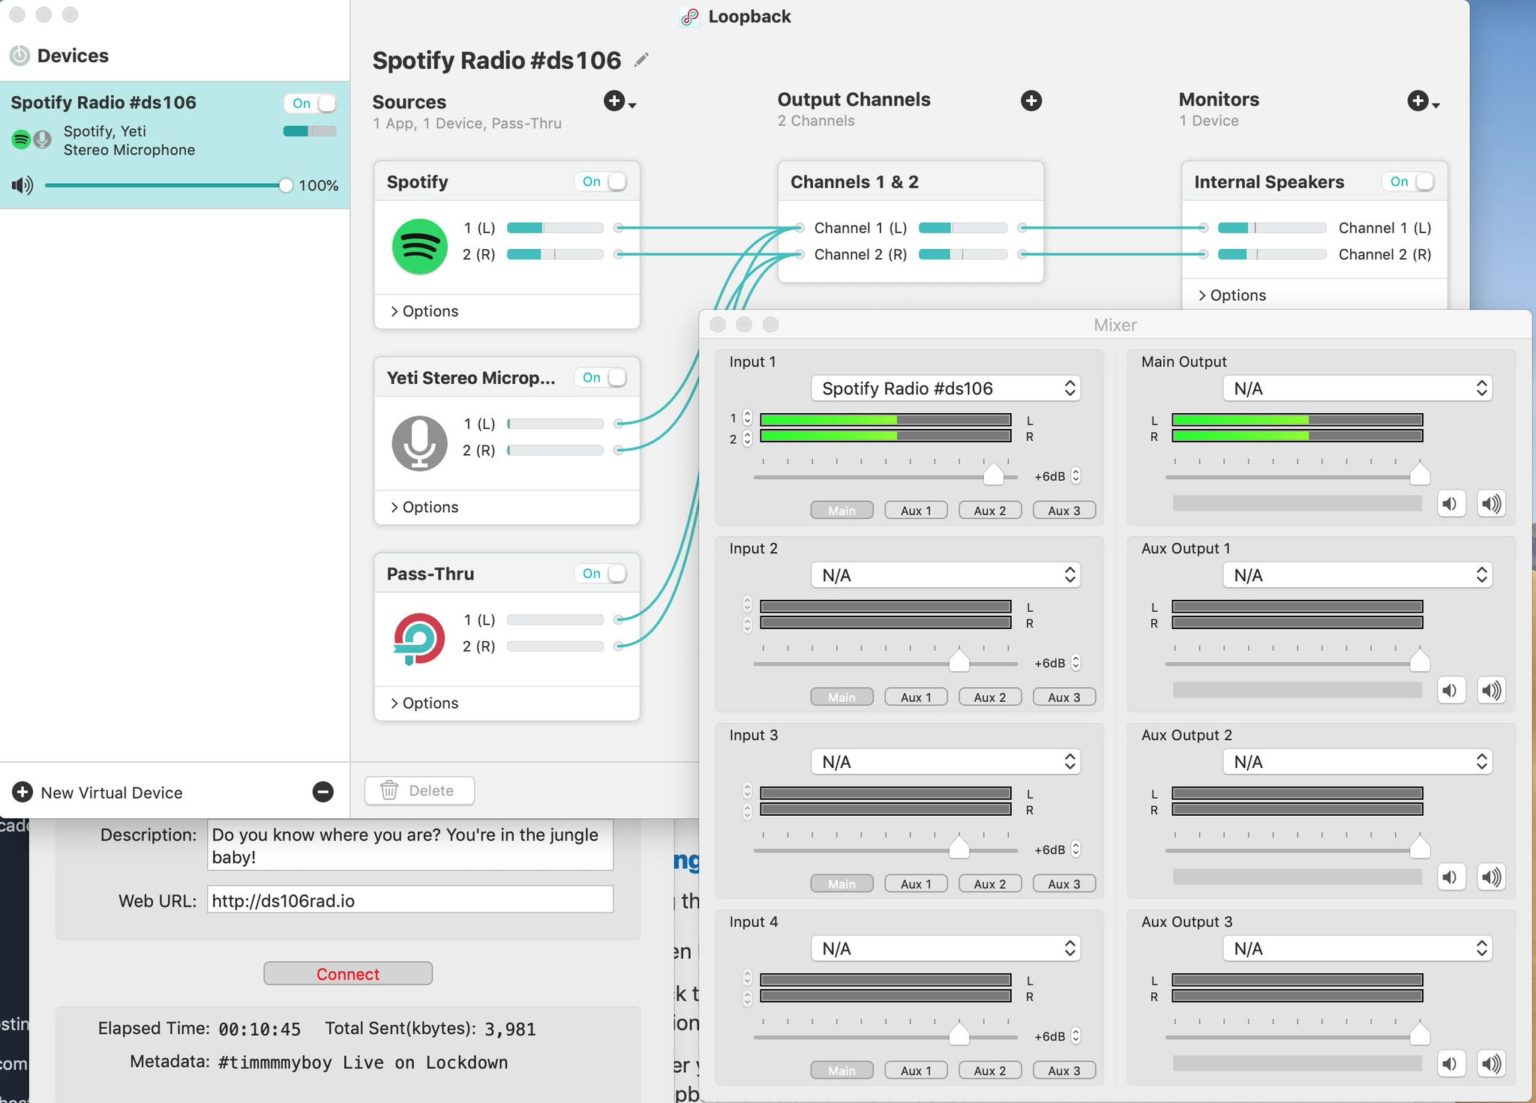The height and width of the screenshot is (1103, 1536).
Task: Click the low-volume speaker button for Aux Output 1
Action: point(1450,690)
